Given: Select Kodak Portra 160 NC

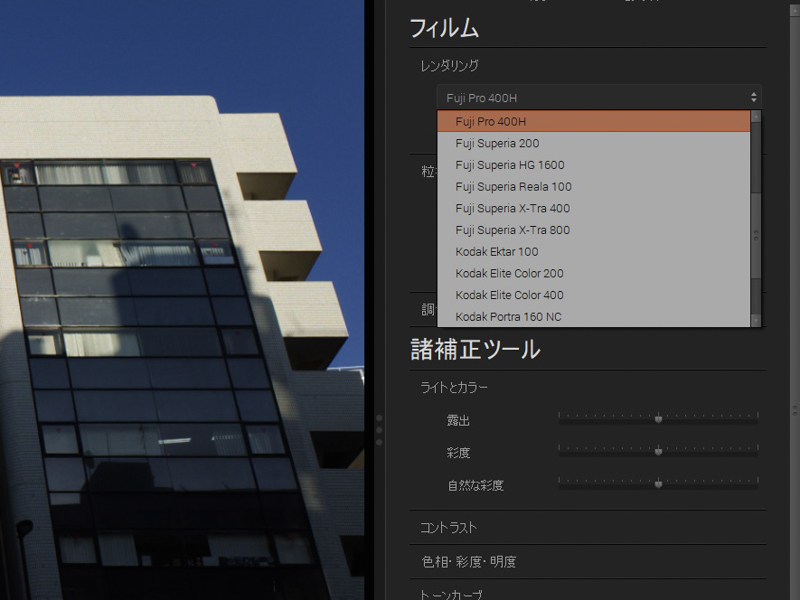Looking at the screenshot, I should (594, 316).
